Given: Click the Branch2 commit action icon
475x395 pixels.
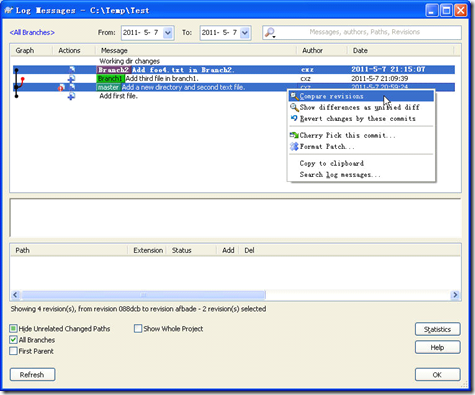Looking at the screenshot, I should pyautogui.click(x=72, y=69).
